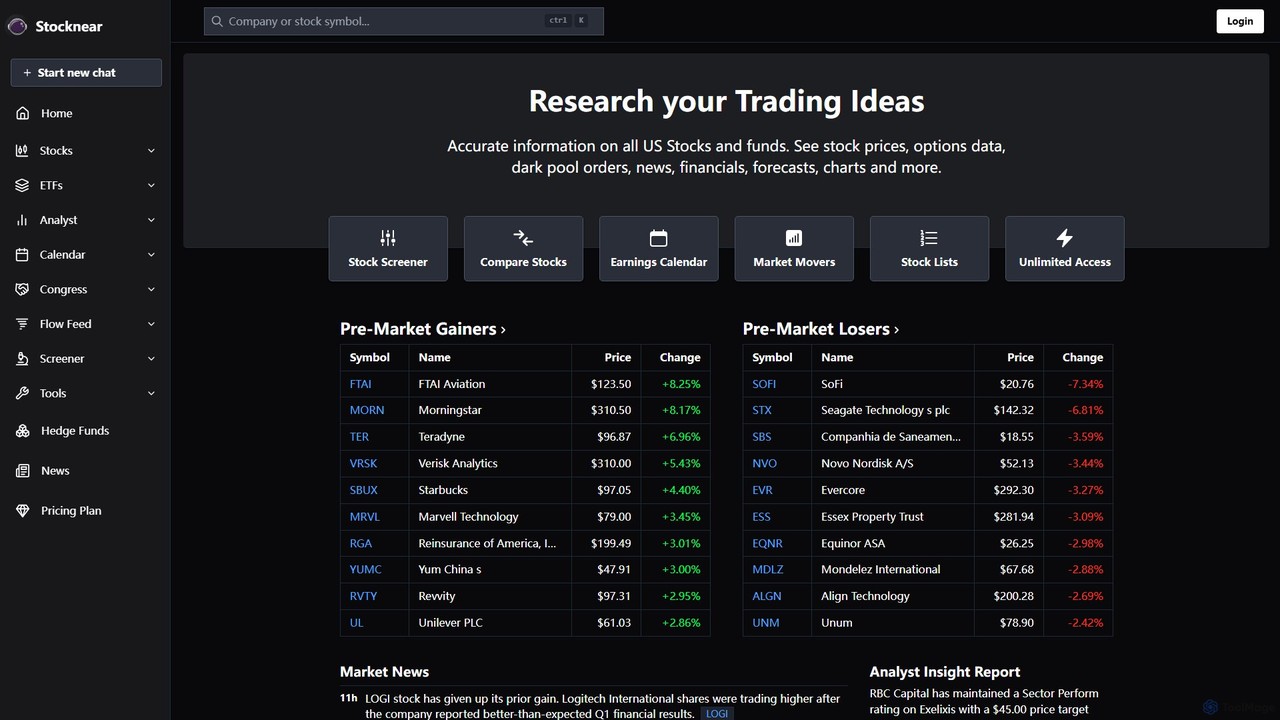Open the RVTY ticker link

(x=364, y=596)
